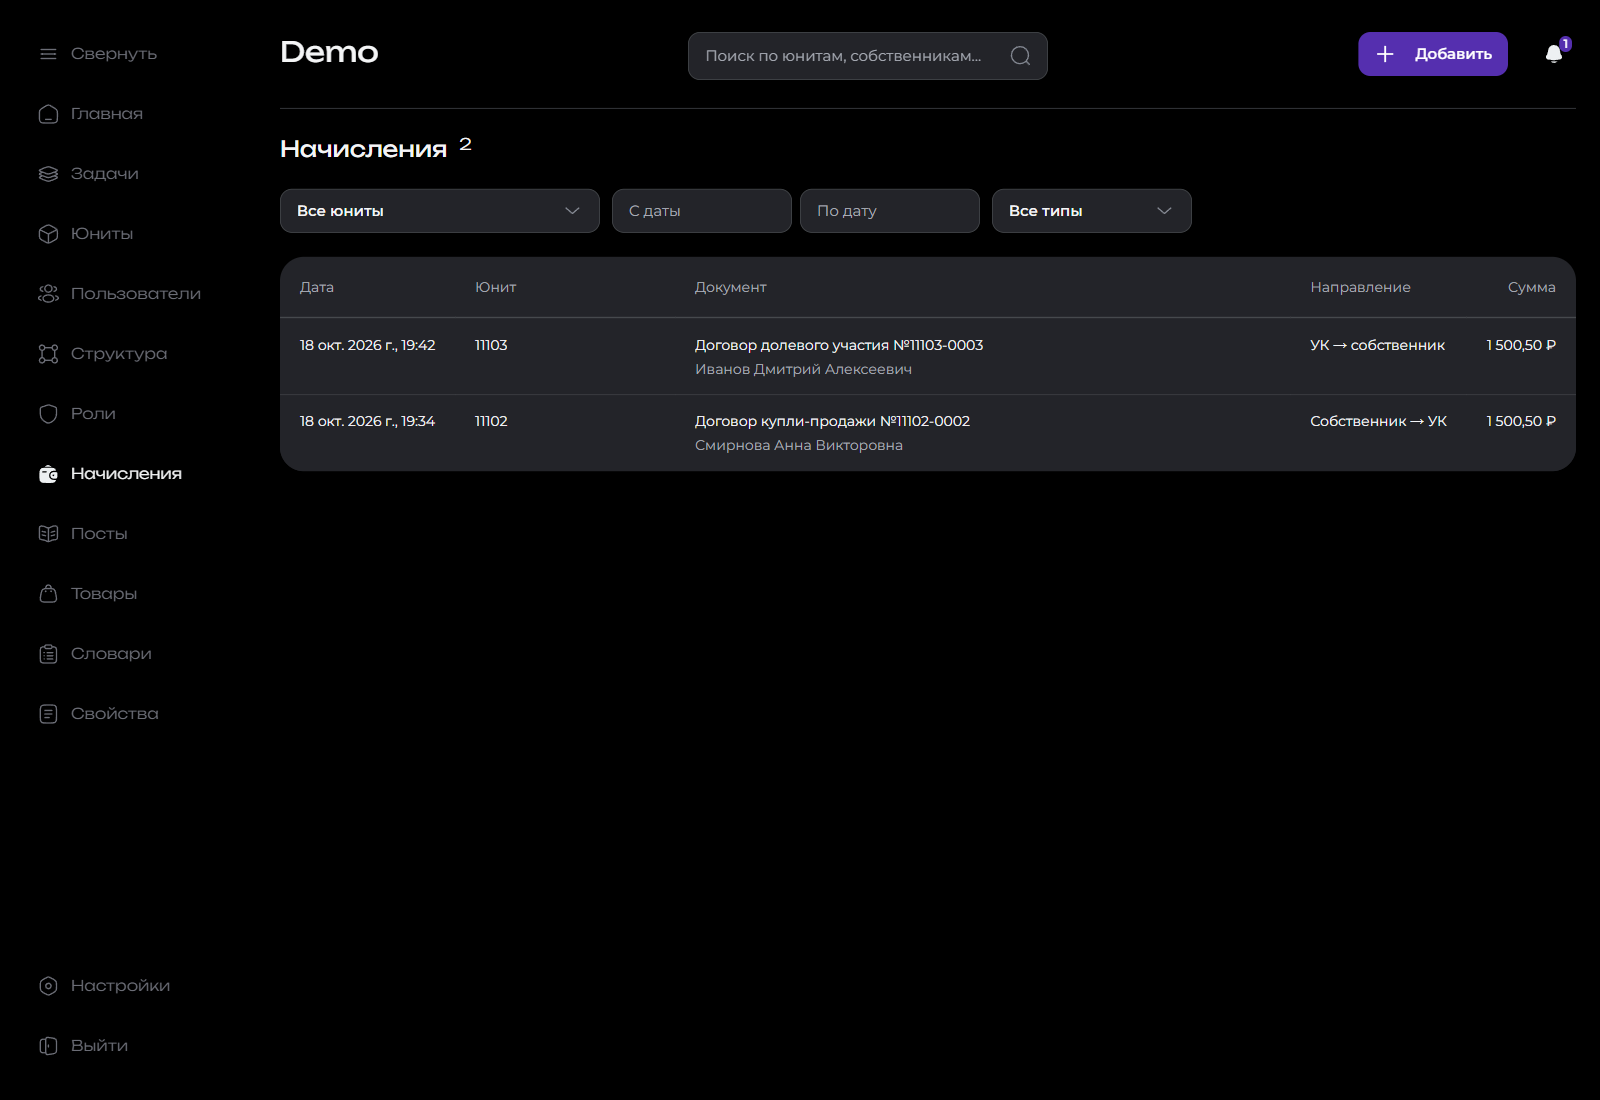Click the Пользователи people icon
The image size is (1600, 1100).
pos(48,294)
